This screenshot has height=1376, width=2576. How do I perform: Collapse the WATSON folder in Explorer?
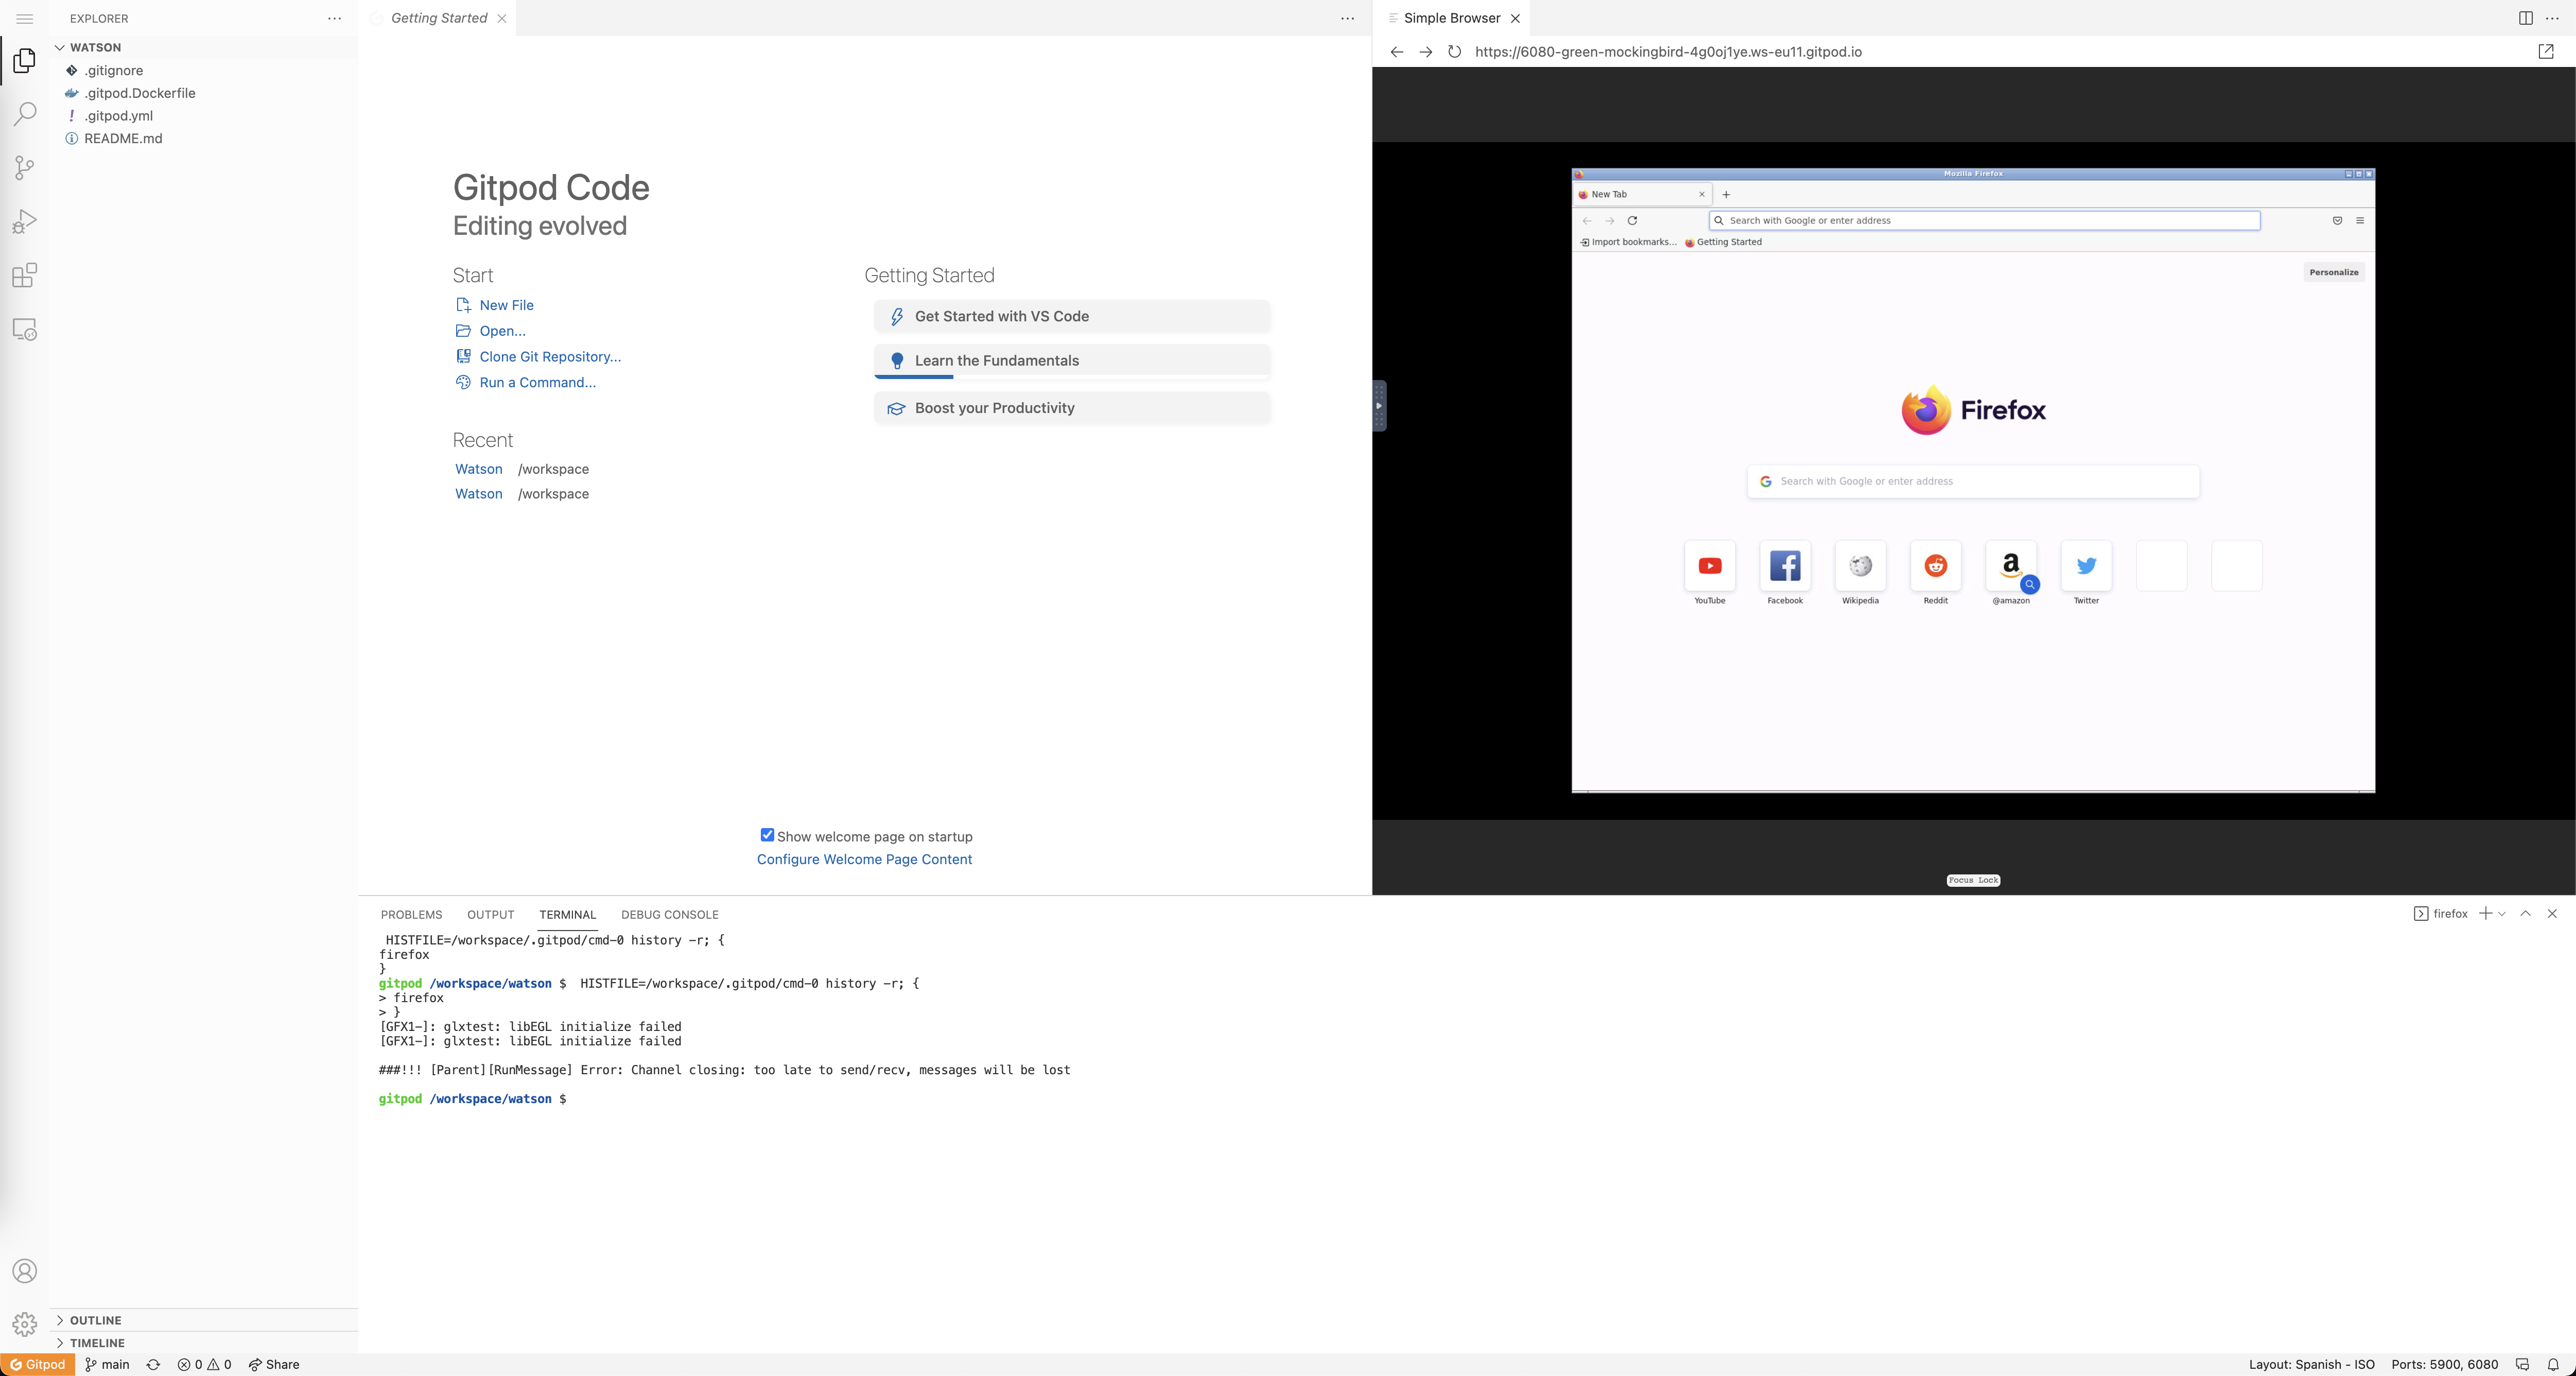tap(60, 46)
